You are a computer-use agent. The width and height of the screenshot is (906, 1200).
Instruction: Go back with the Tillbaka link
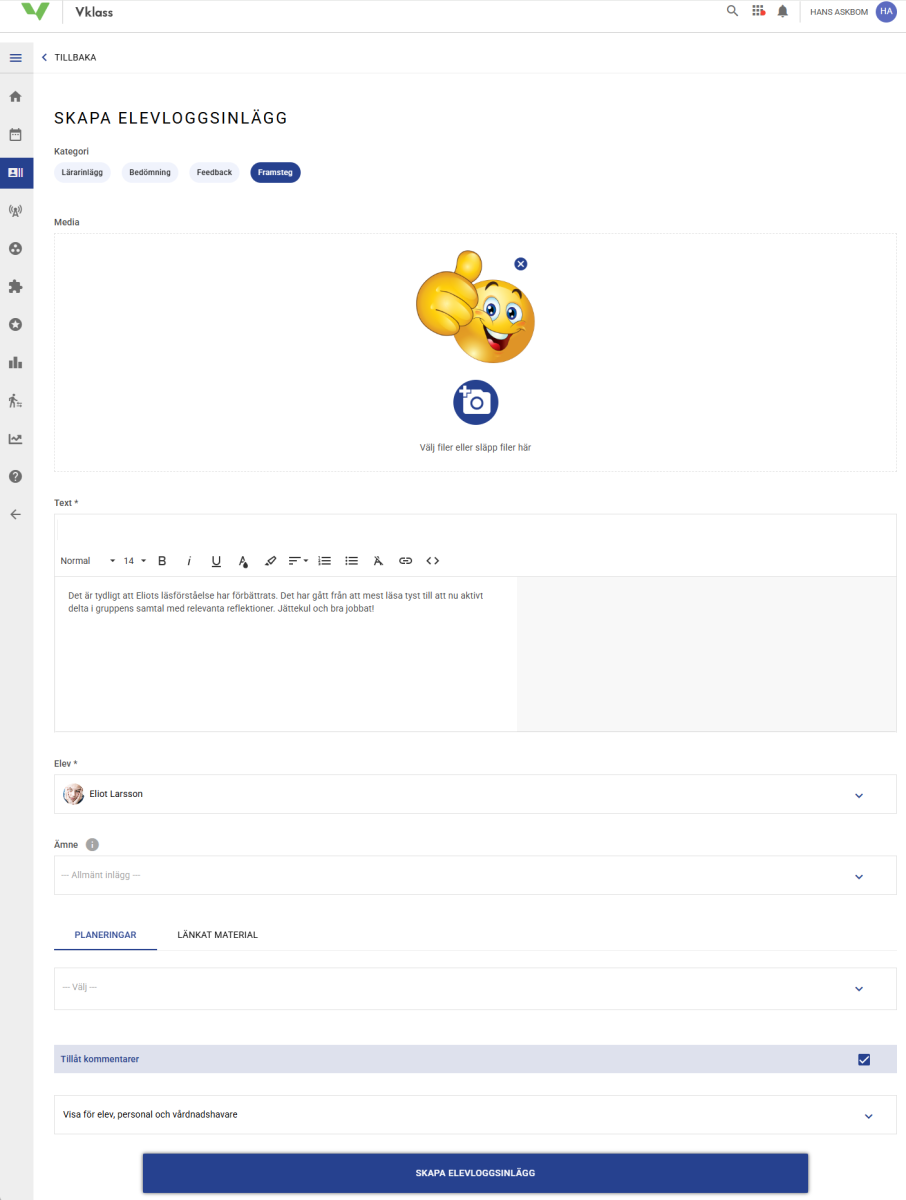(69, 58)
